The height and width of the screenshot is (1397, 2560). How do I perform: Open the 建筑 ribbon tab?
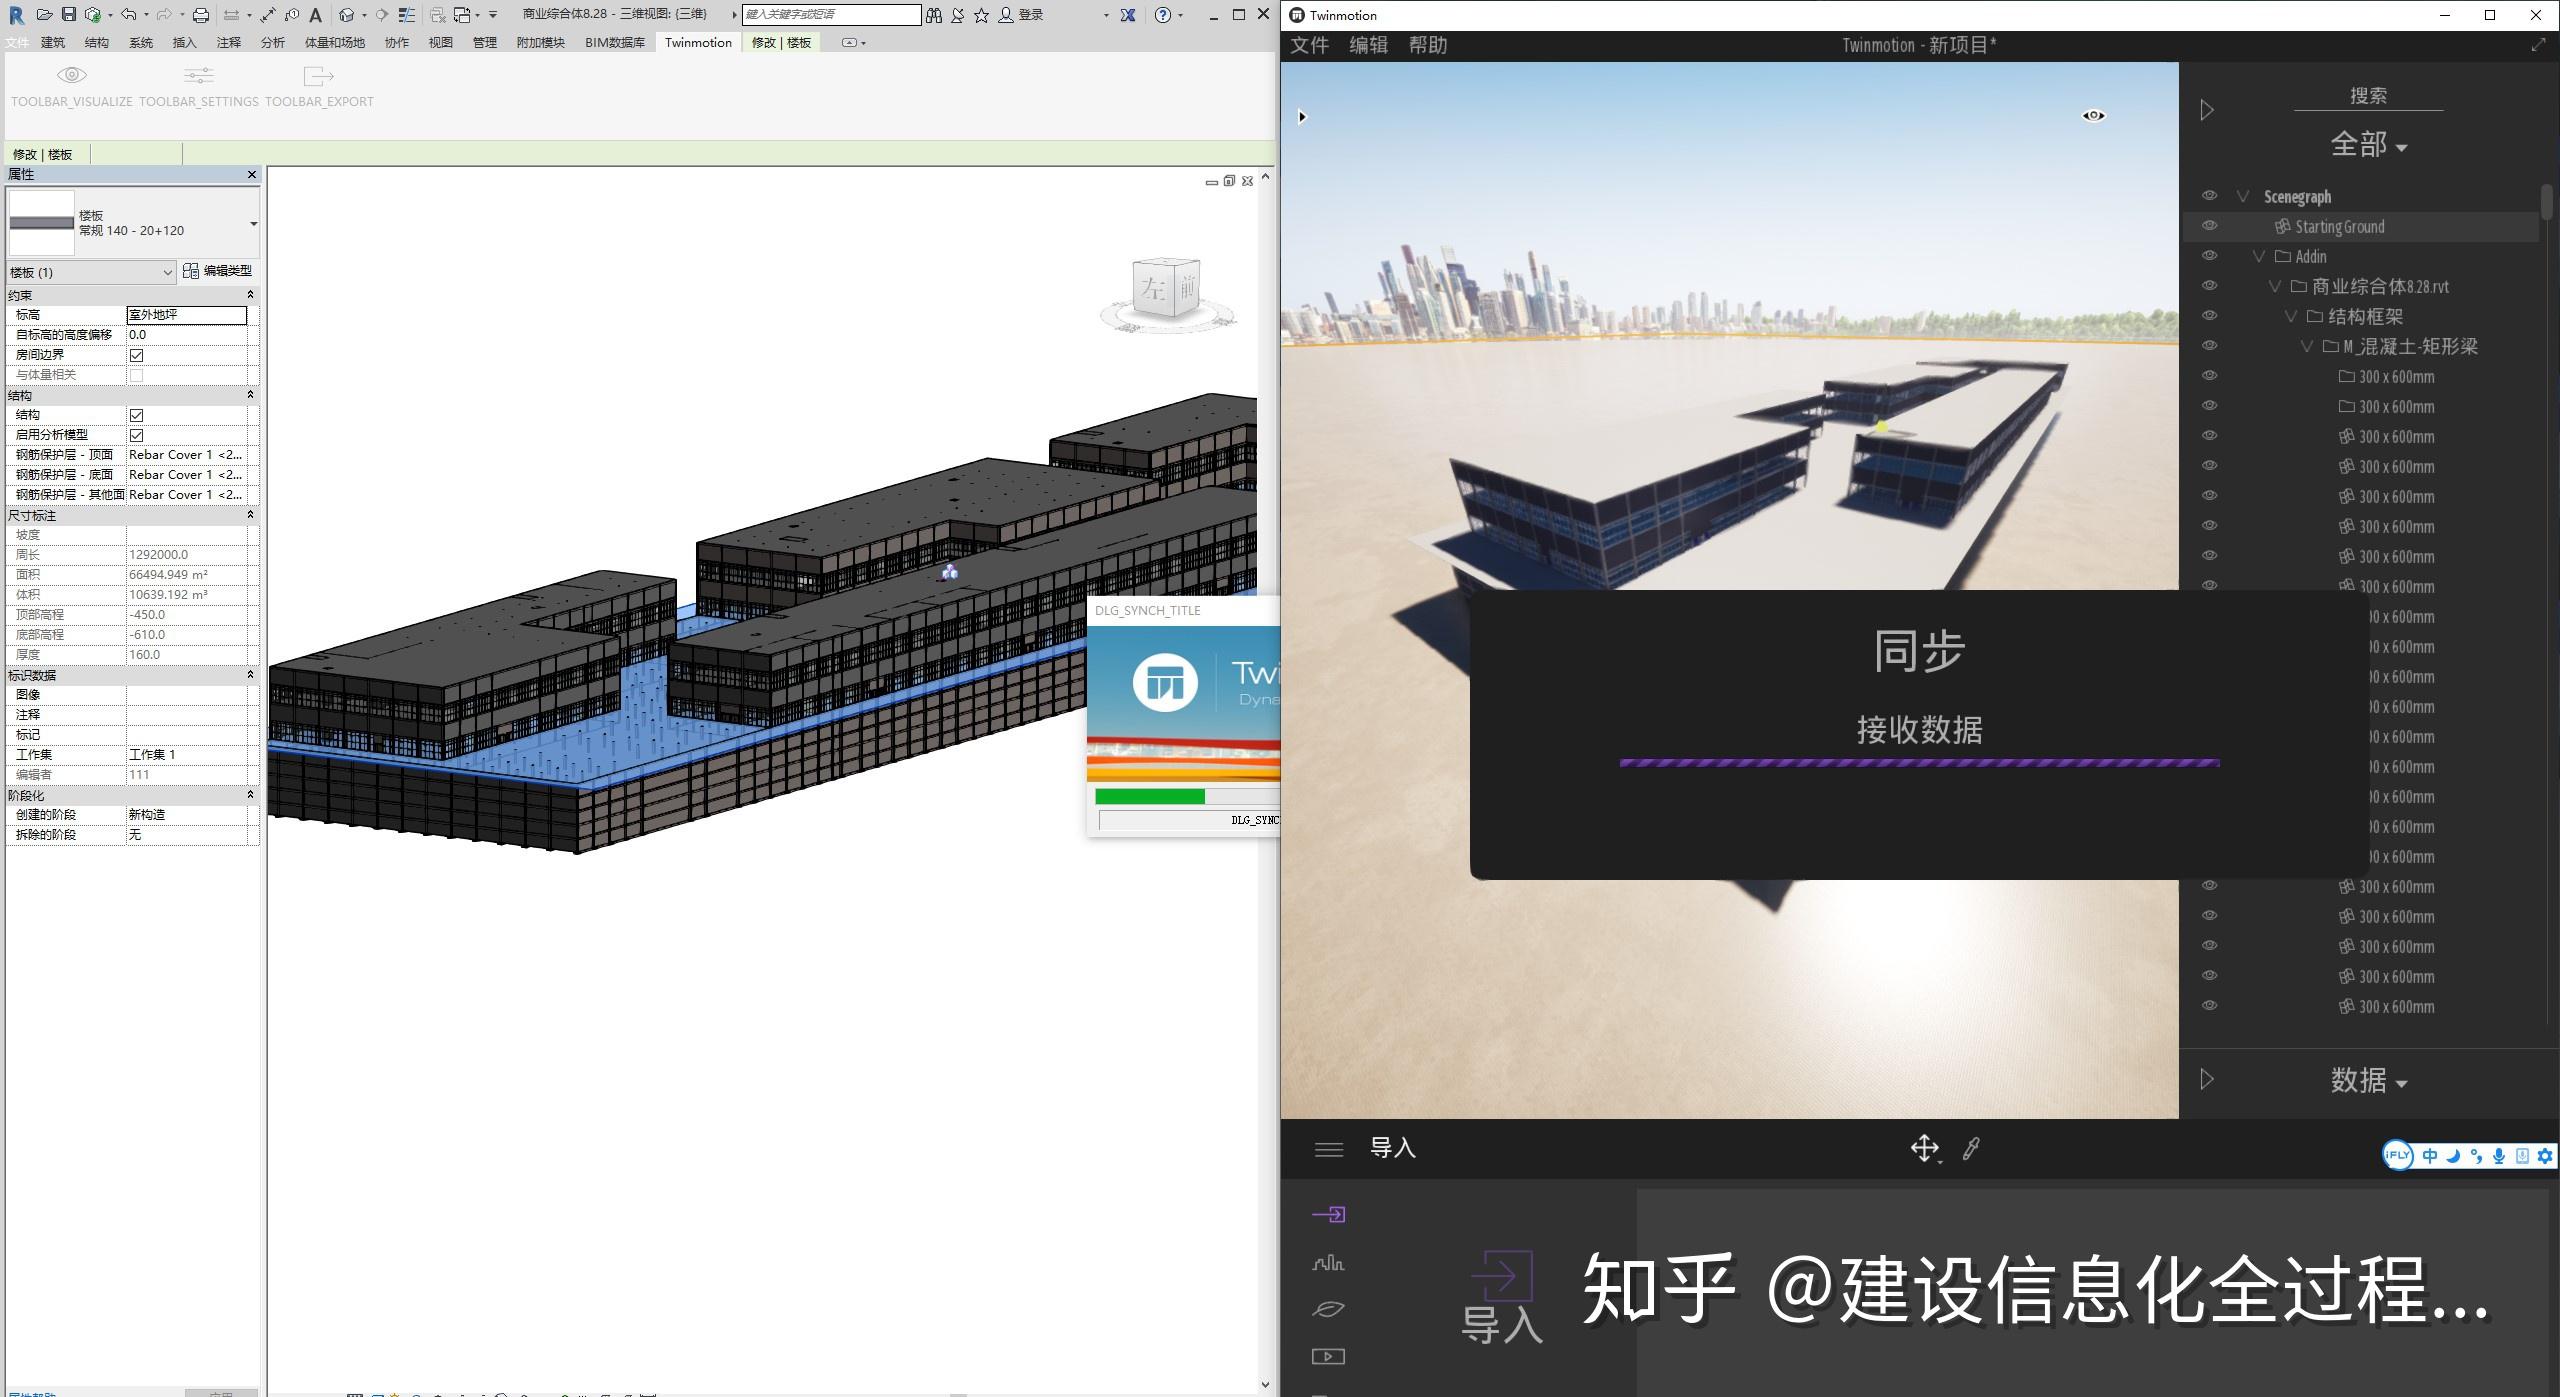tap(53, 43)
